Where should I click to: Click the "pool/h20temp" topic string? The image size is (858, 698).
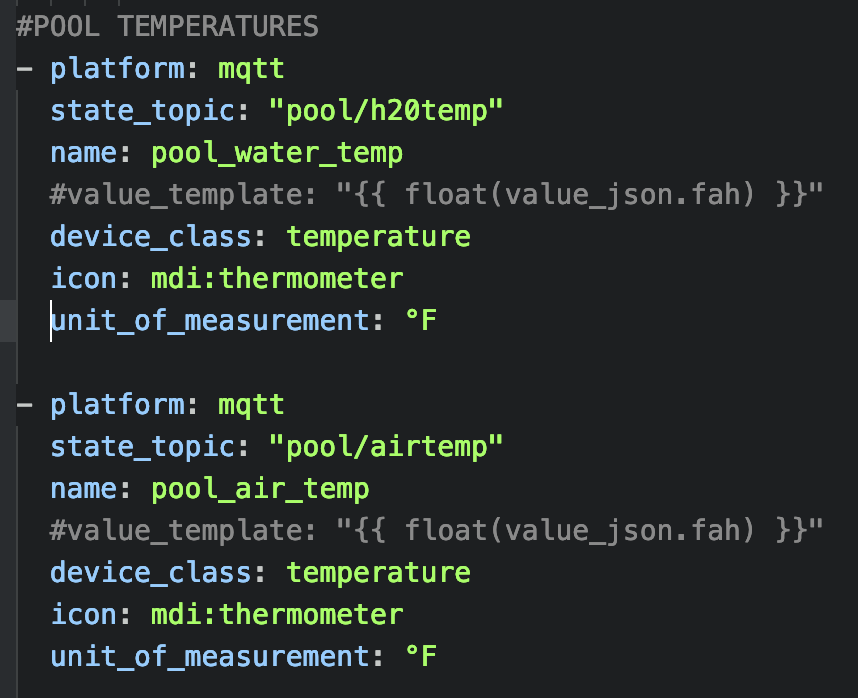coord(386,111)
